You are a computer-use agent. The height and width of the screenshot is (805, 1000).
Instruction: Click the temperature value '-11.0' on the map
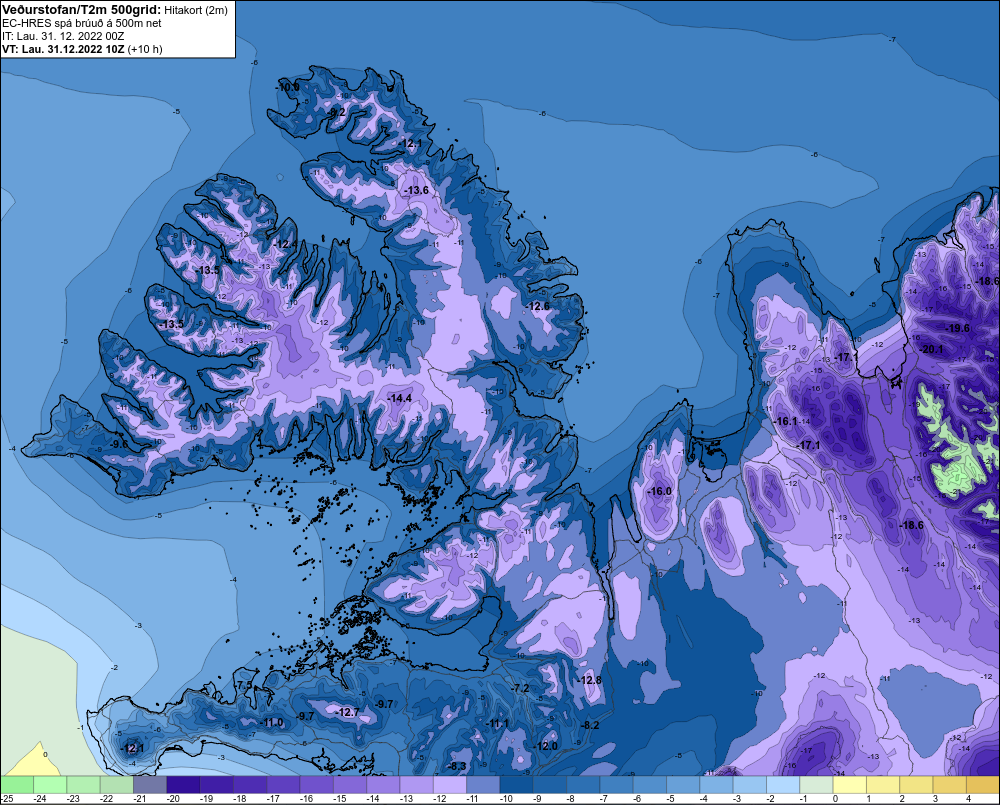tap(272, 722)
